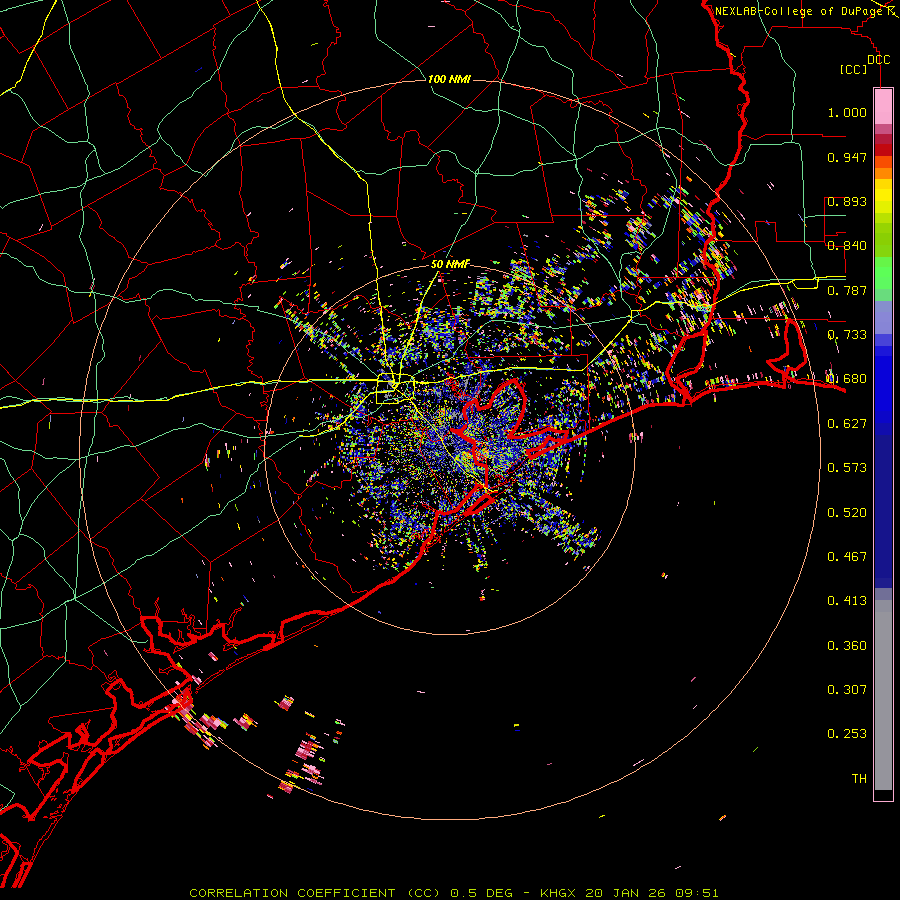Click the TH threshold label on the scale
The height and width of the screenshot is (900, 900).
click(x=859, y=779)
